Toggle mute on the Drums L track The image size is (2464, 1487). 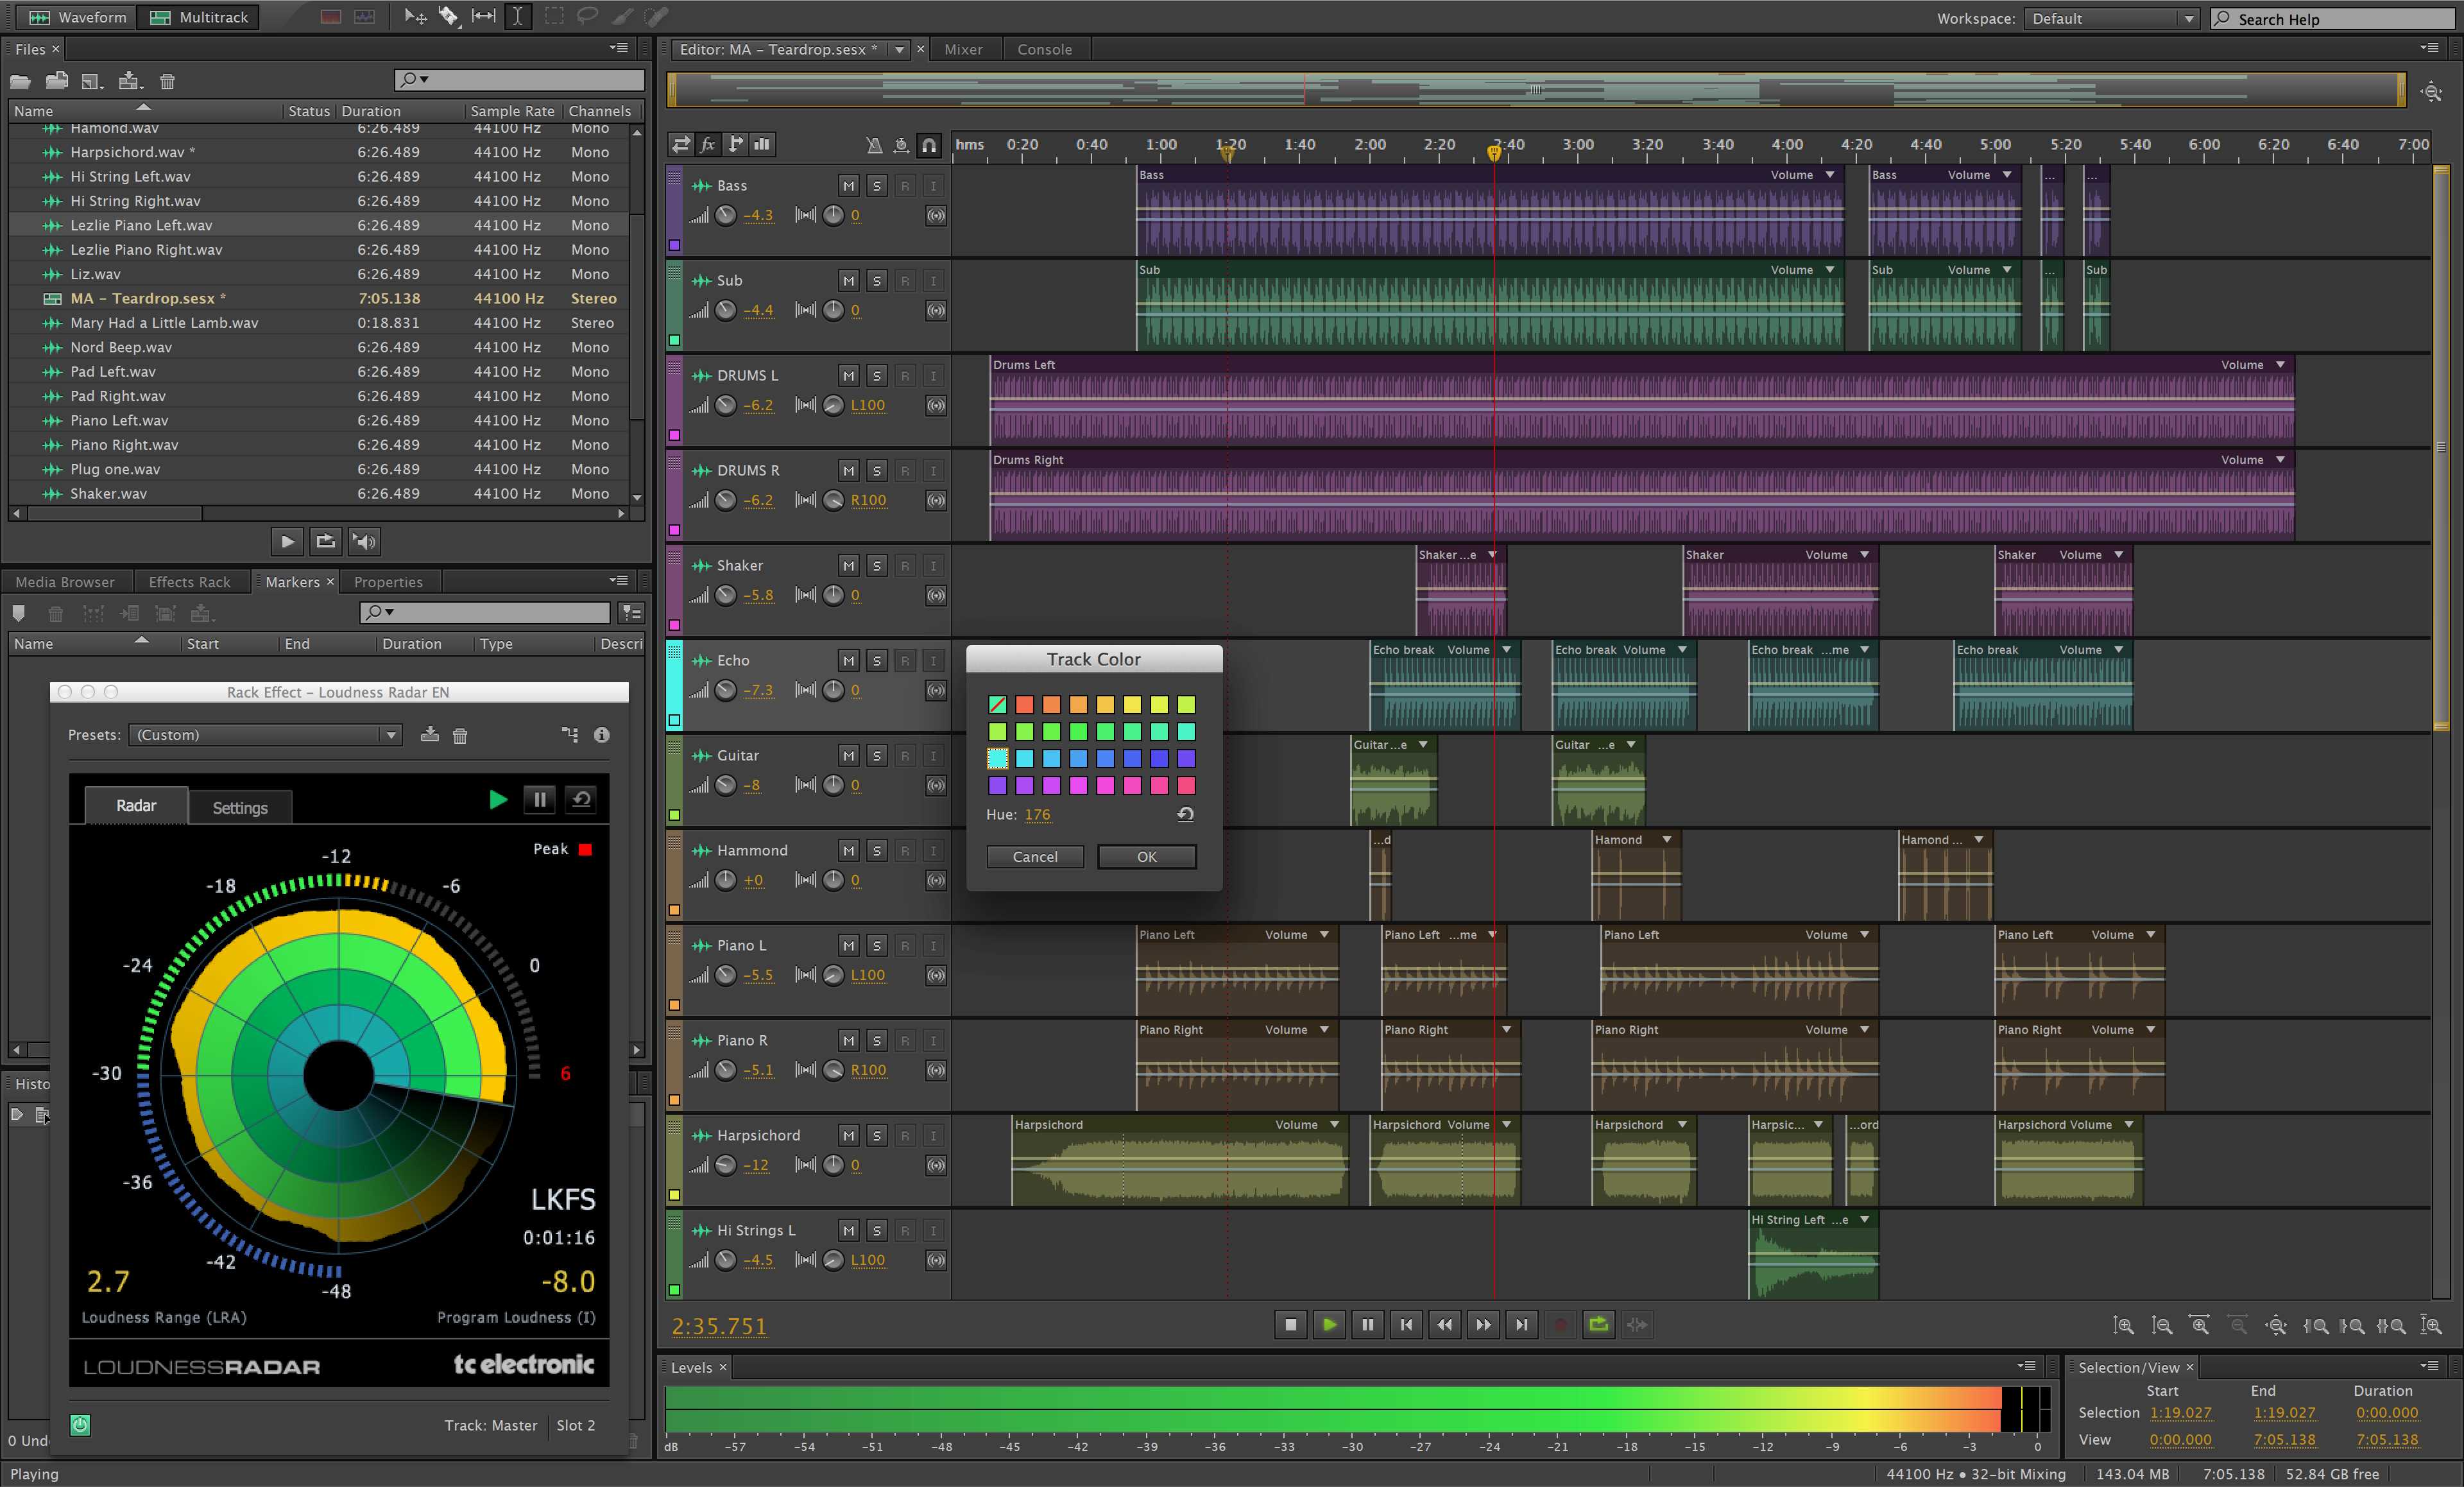pos(845,373)
